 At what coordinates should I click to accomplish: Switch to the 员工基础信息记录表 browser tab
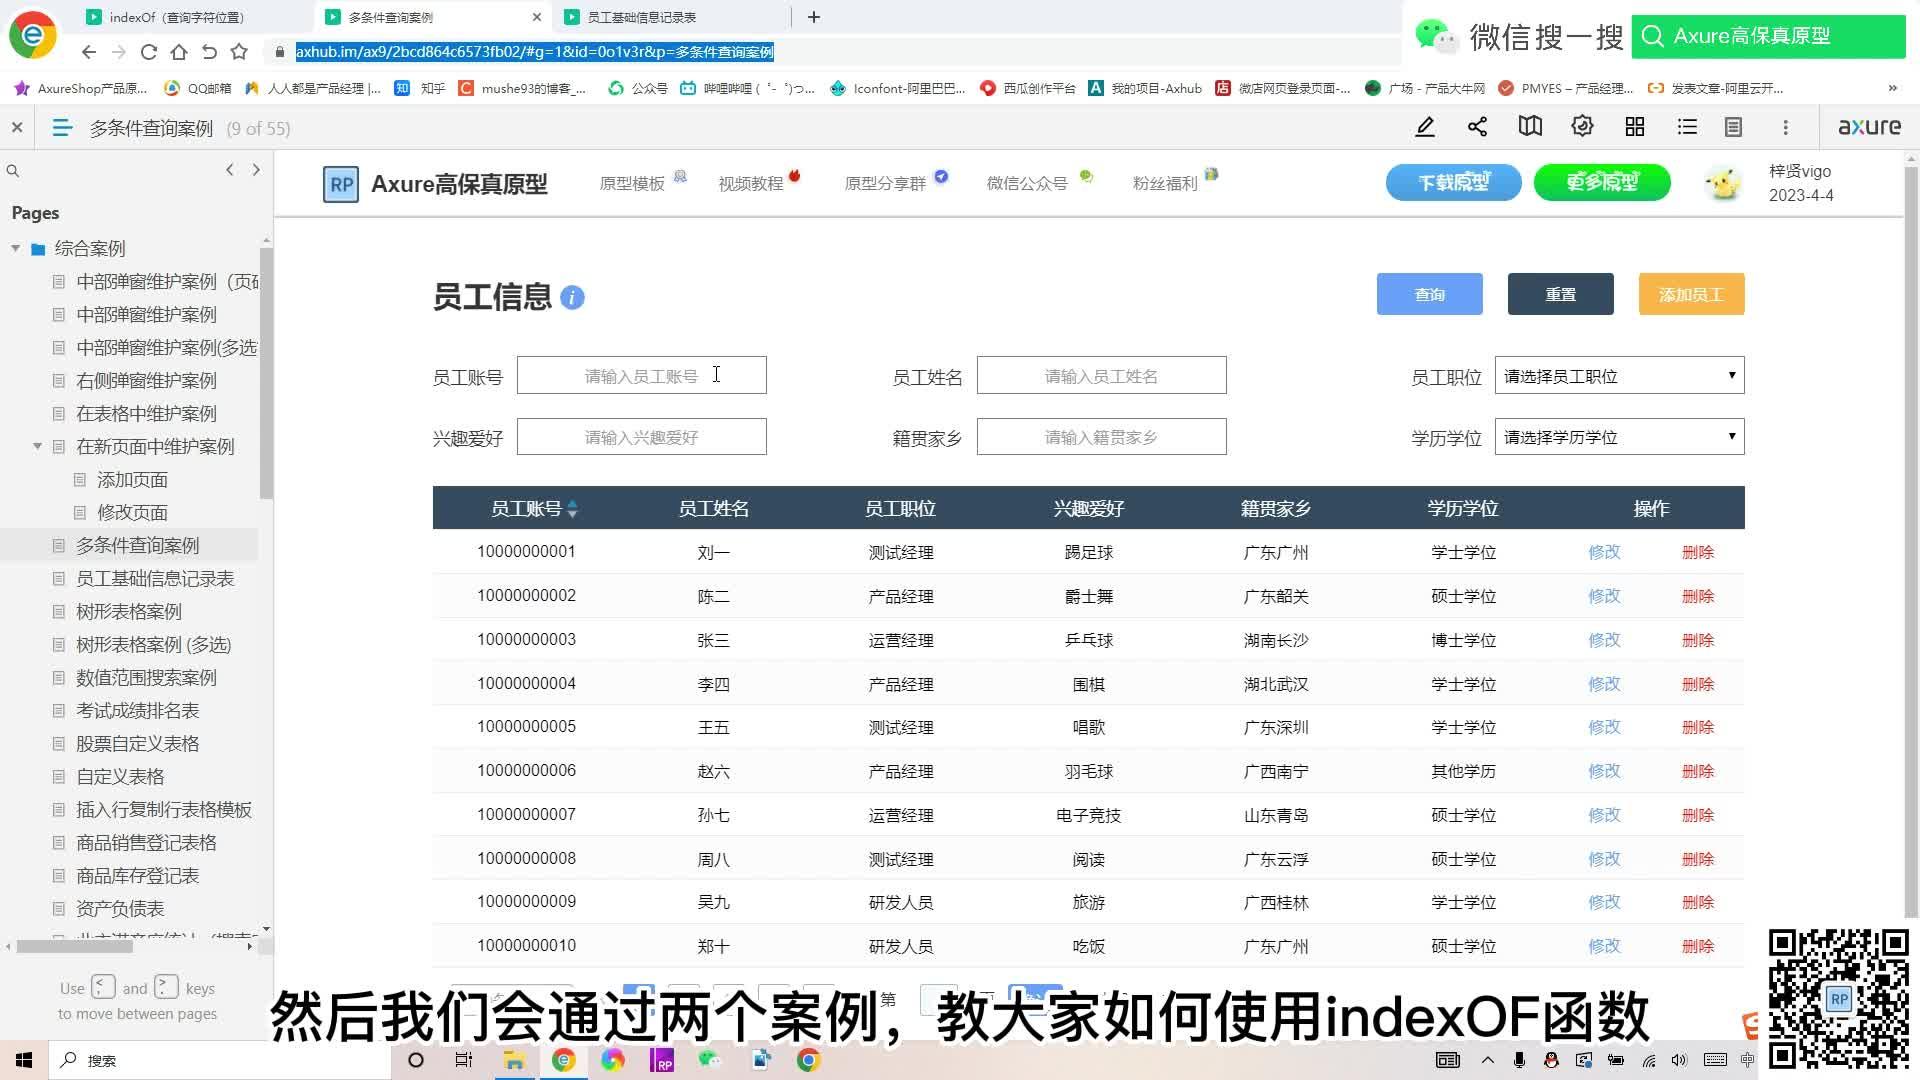(640, 17)
